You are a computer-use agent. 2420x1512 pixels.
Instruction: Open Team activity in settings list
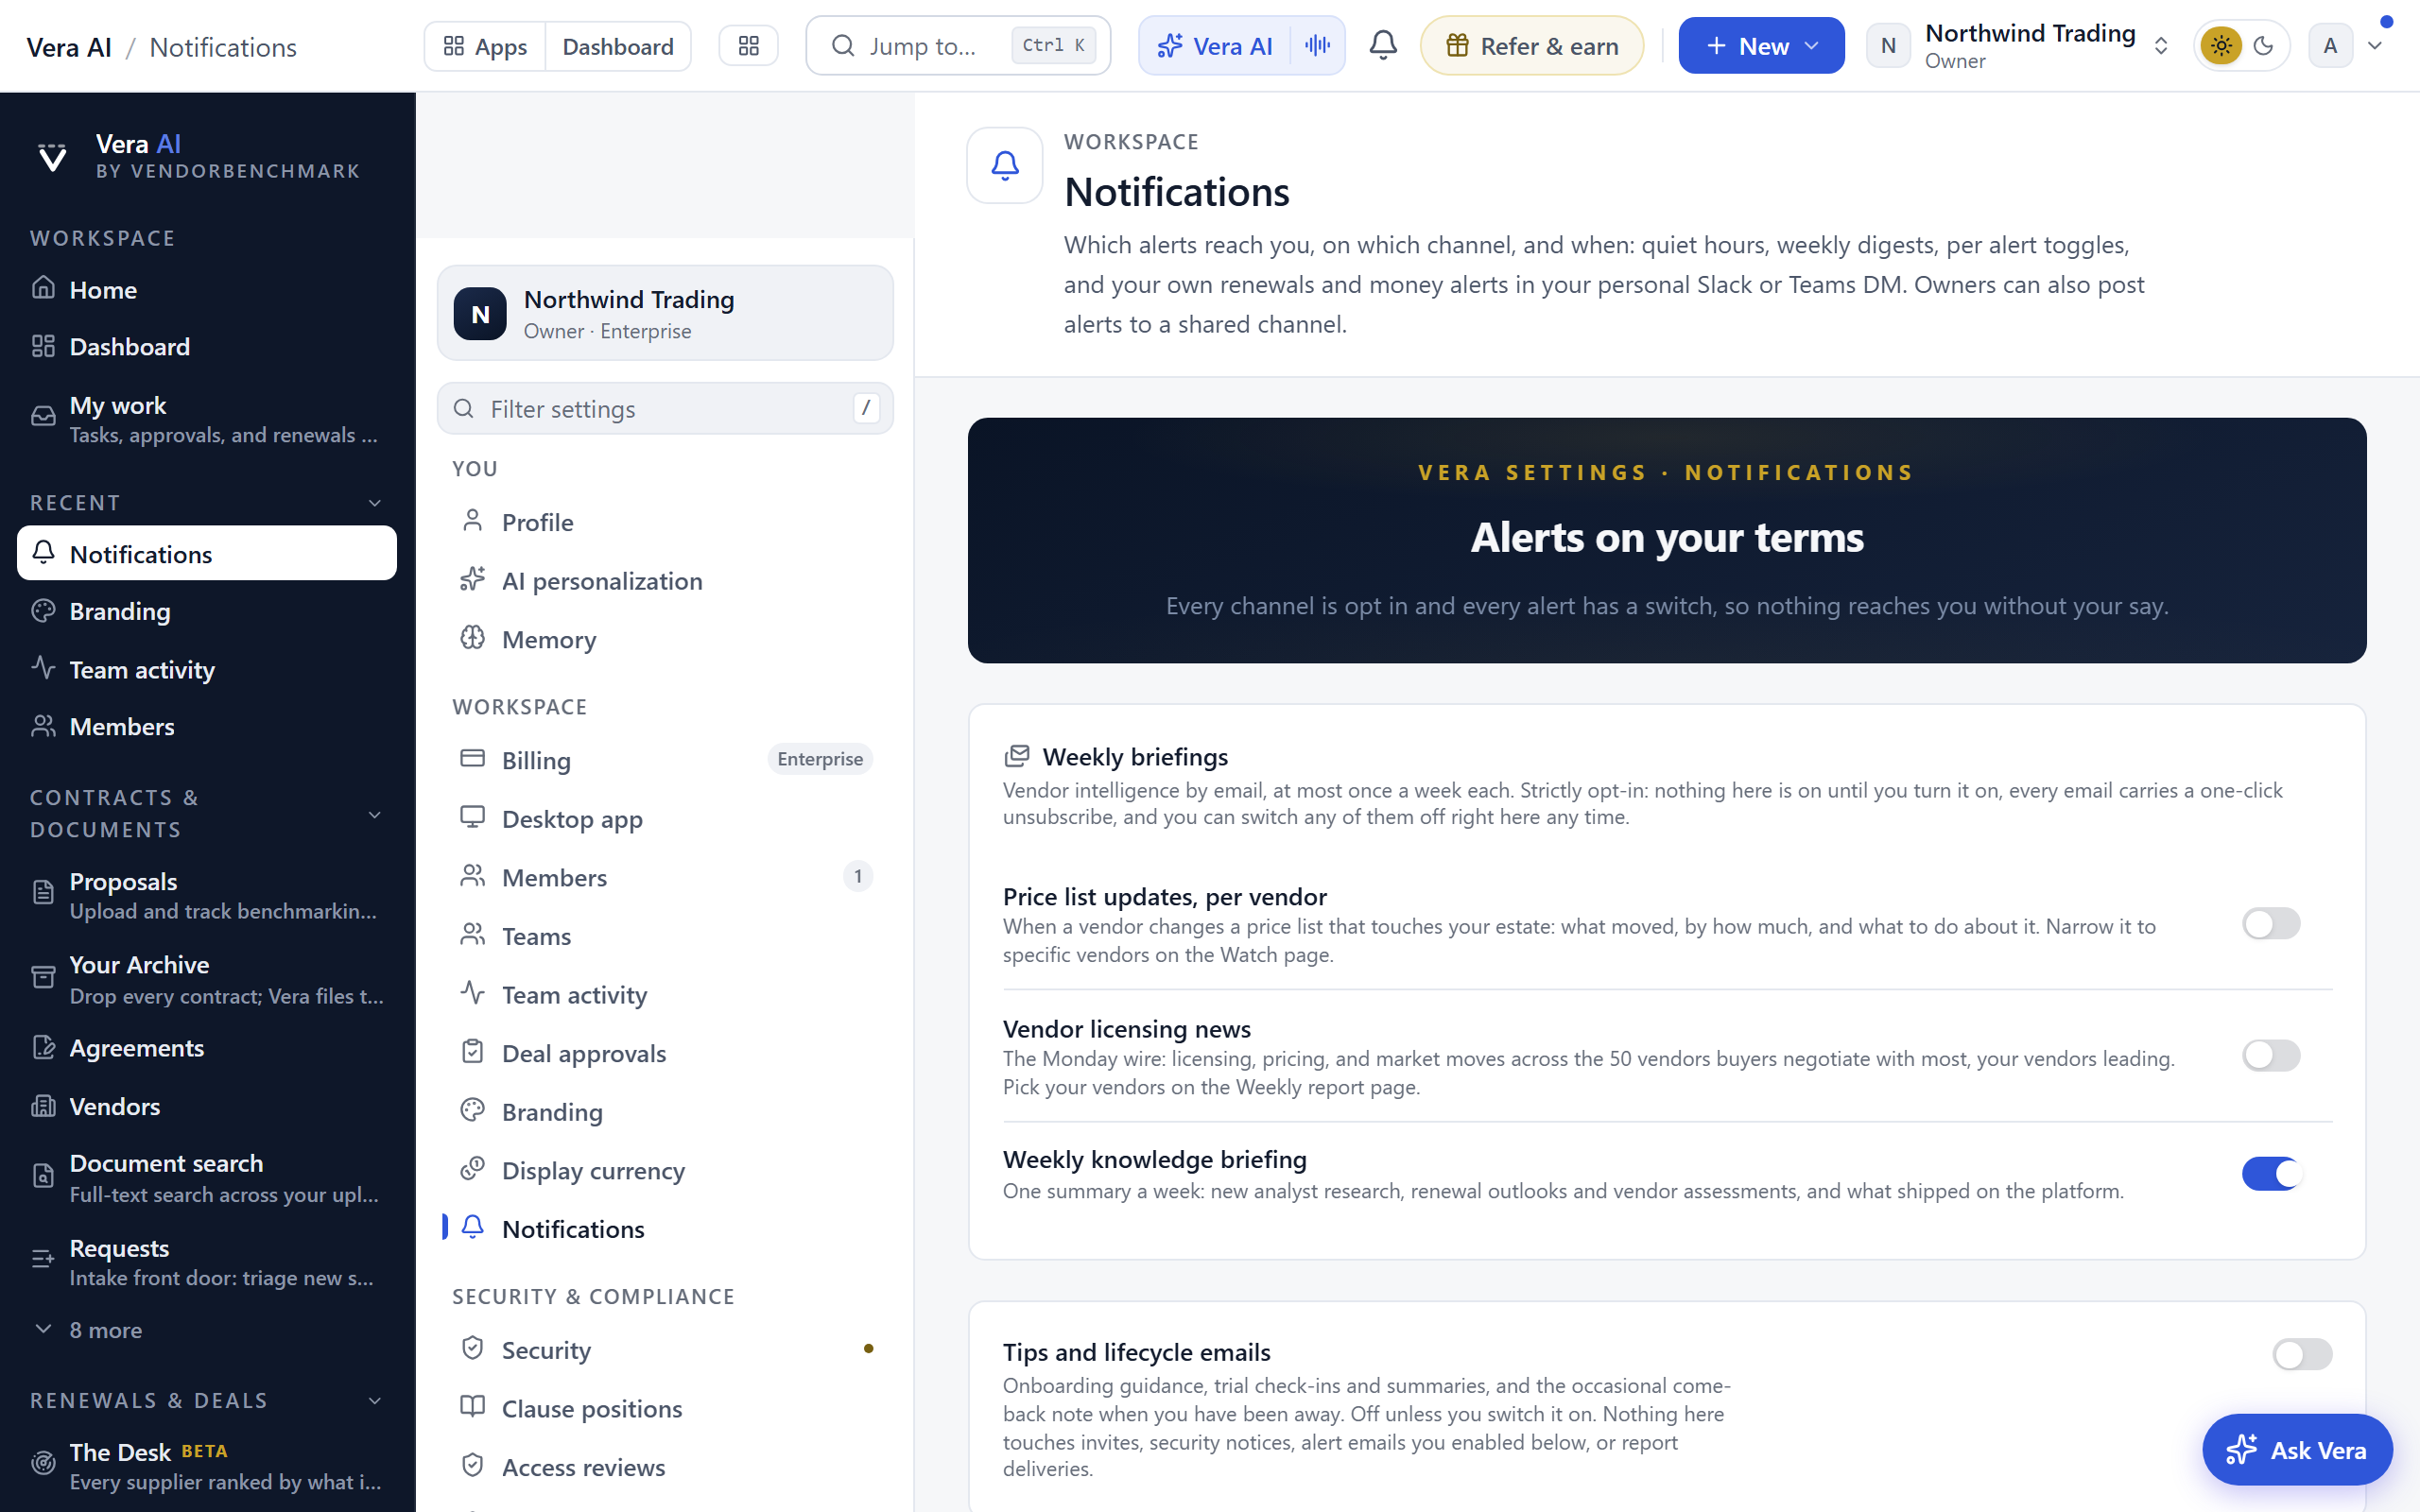(x=665, y=995)
